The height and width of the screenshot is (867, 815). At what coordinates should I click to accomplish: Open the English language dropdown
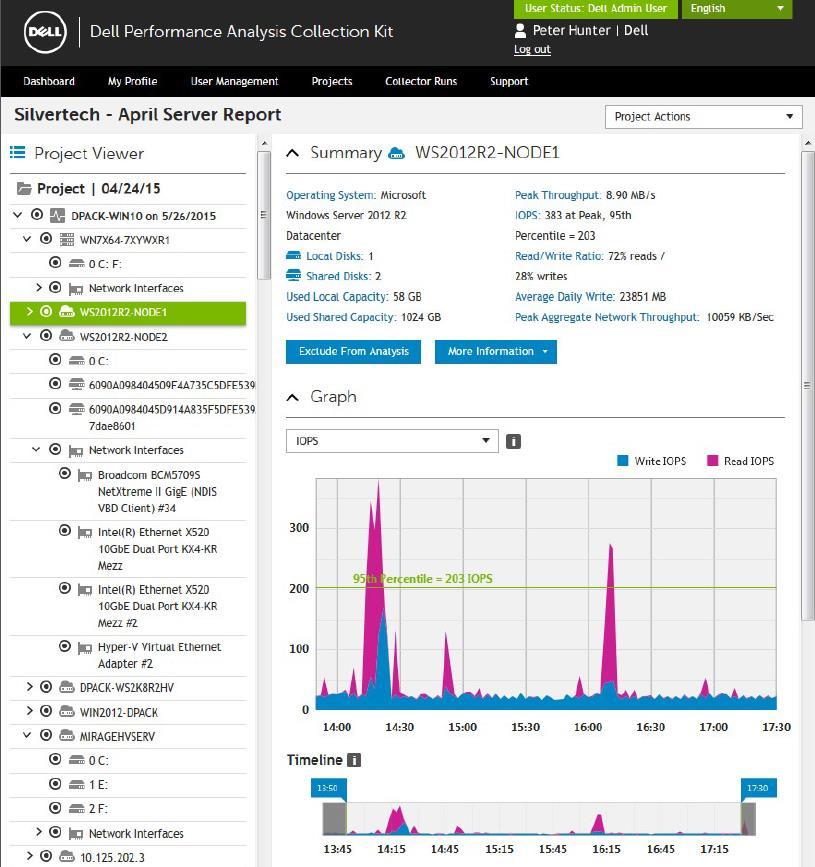[736, 9]
